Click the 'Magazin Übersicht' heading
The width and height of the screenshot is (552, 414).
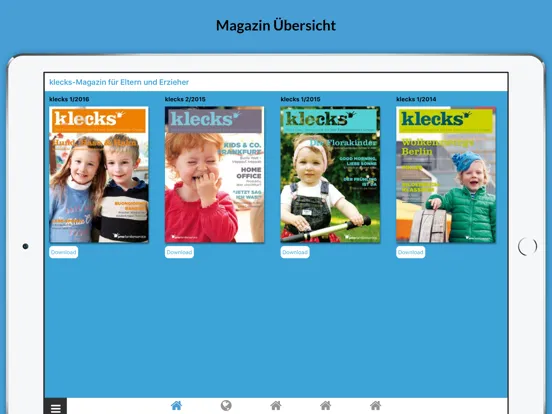[x=276, y=25]
